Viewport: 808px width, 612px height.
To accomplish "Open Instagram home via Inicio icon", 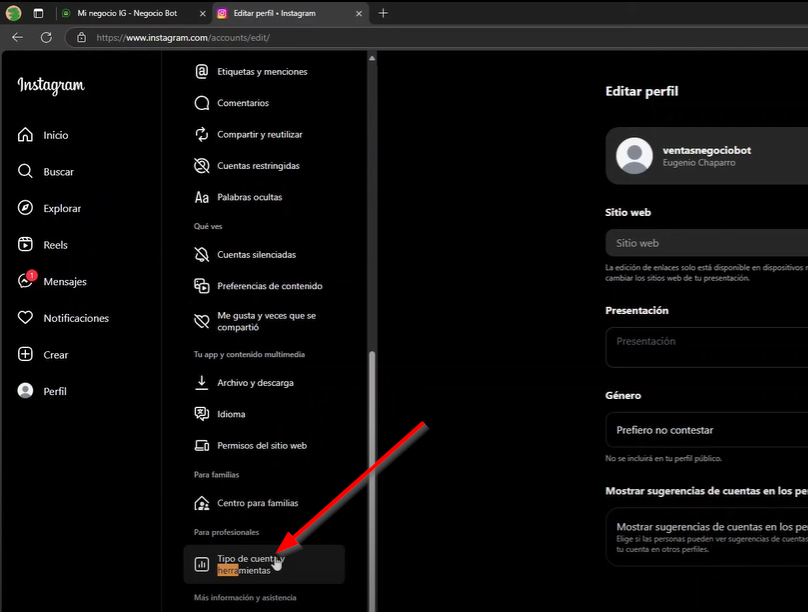I will [x=25, y=135].
